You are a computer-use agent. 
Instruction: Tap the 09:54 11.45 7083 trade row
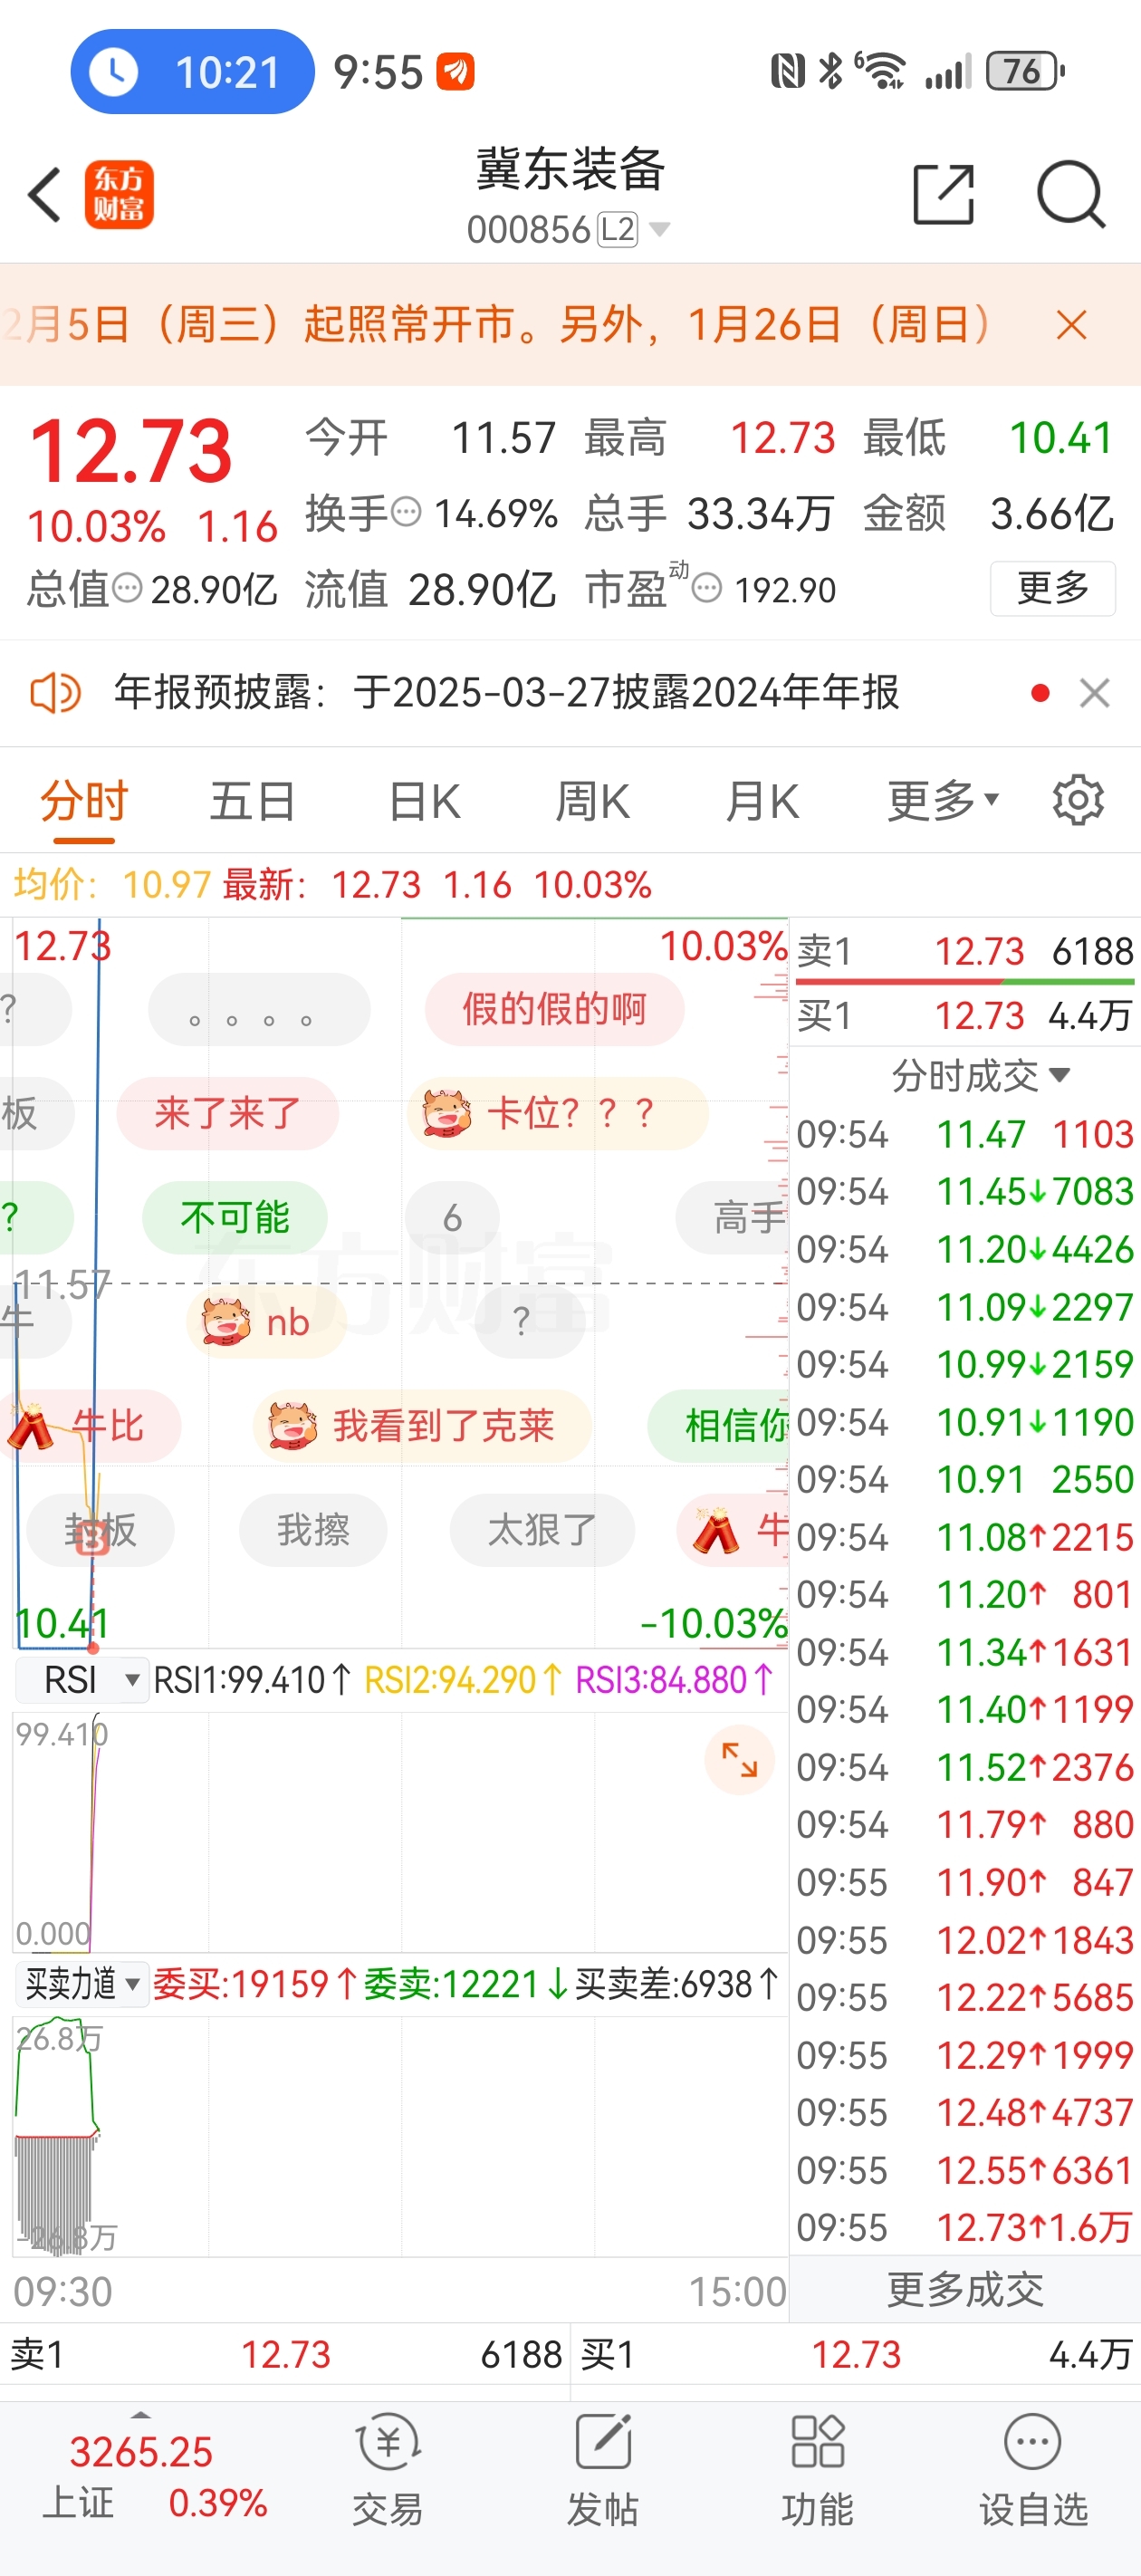(965, 1191)
